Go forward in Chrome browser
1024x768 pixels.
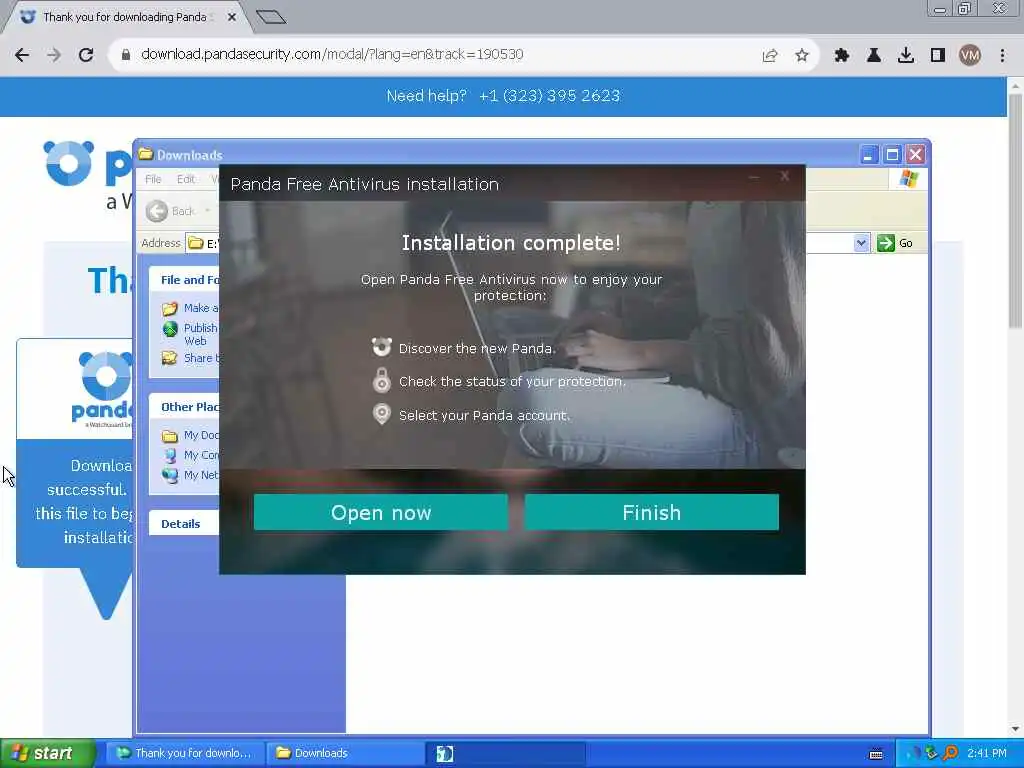click(x=54, y=55)
